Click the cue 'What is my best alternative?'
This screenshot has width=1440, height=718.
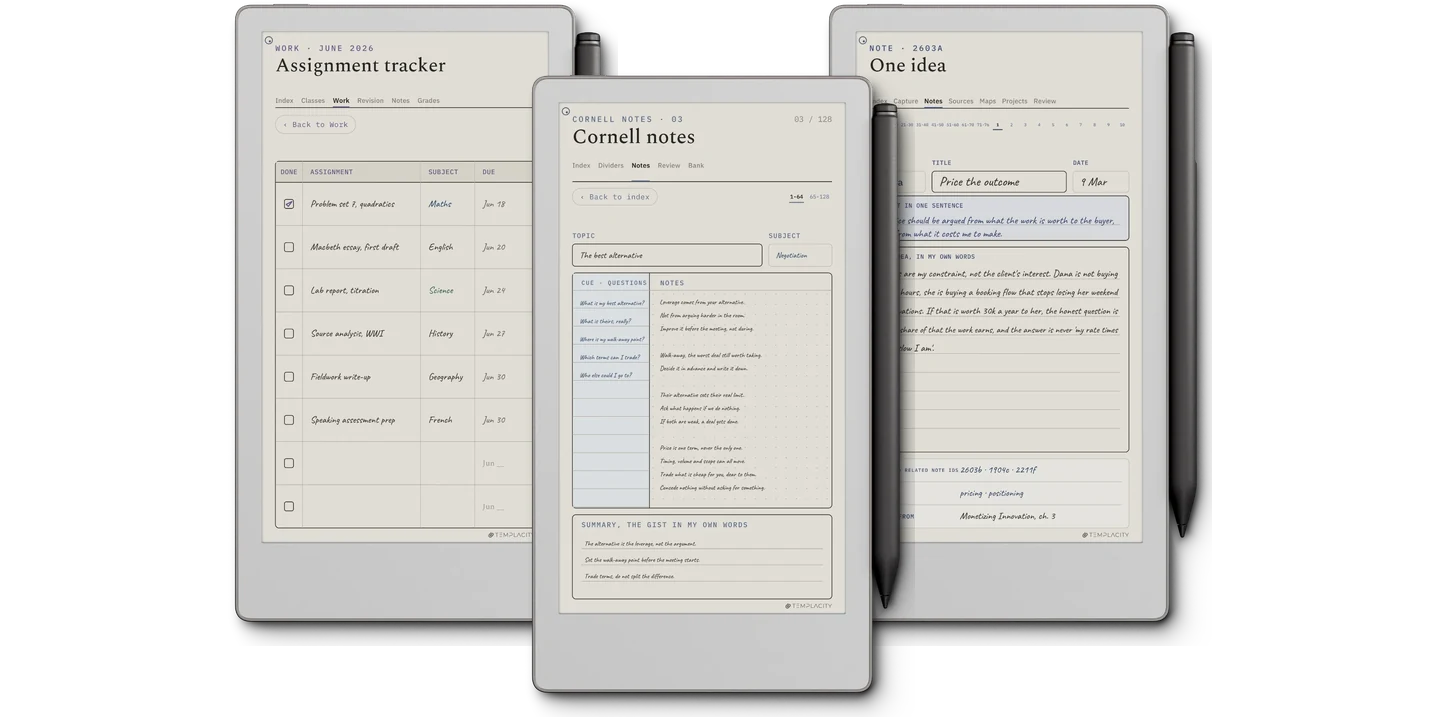click(x=612, y=303)
